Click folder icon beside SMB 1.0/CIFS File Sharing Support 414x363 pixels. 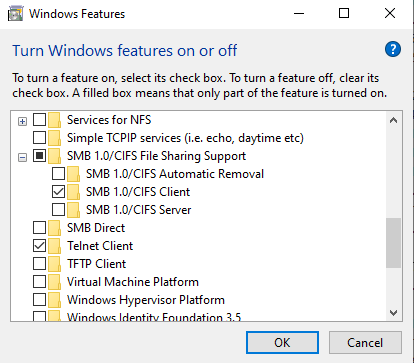click(x=54, y=156)
